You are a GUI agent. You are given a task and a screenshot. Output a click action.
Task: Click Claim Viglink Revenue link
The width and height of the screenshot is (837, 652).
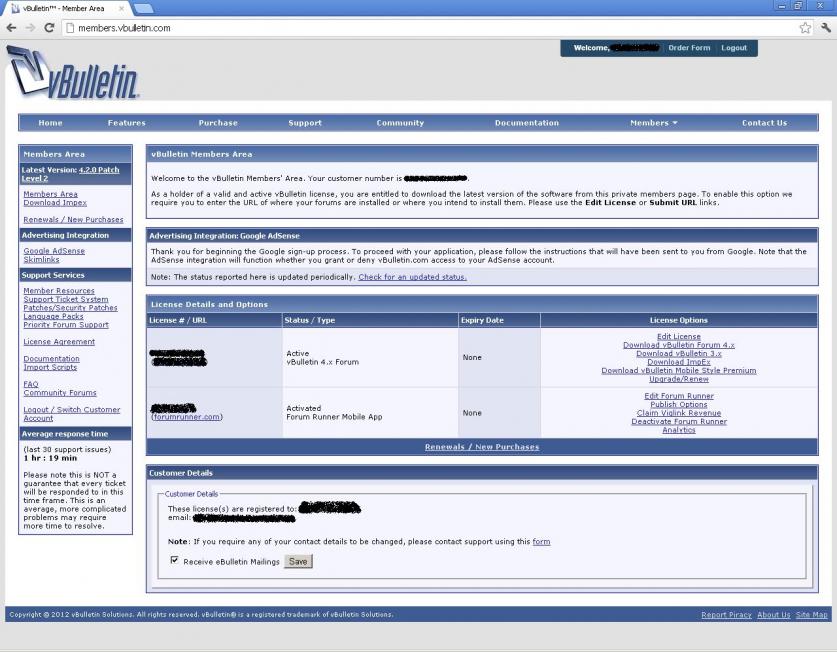click(678, 413)
